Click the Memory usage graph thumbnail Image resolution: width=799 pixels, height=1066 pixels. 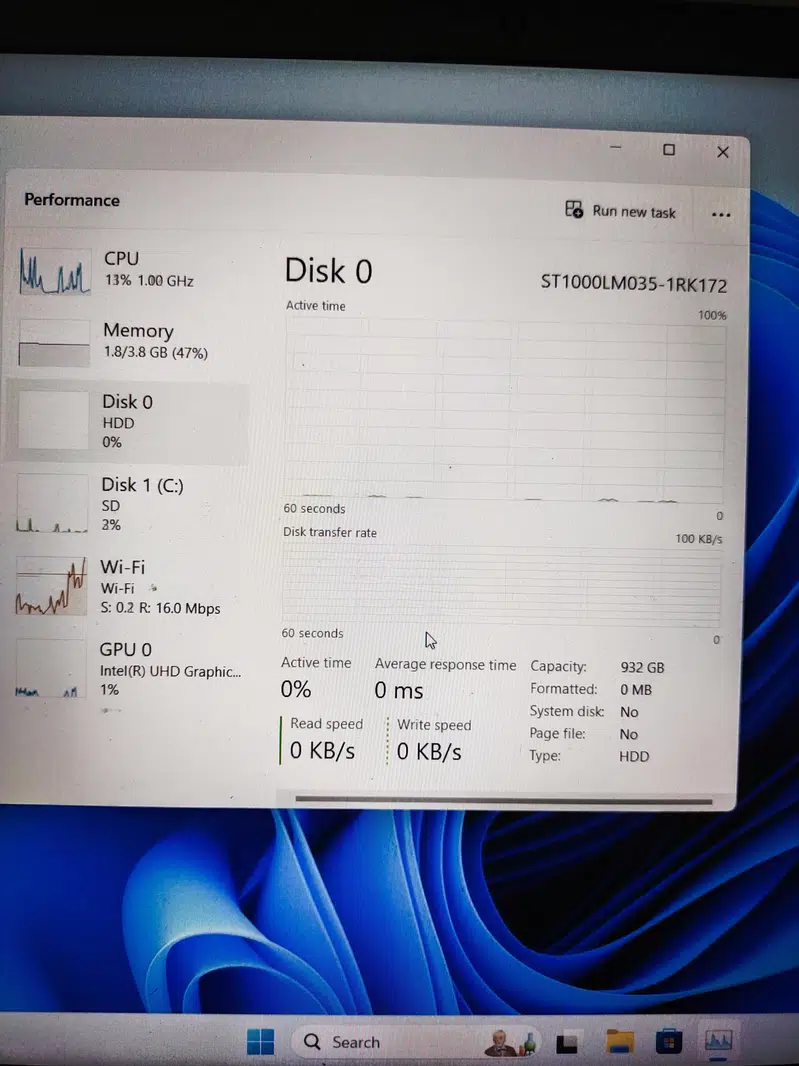[54, 344]
